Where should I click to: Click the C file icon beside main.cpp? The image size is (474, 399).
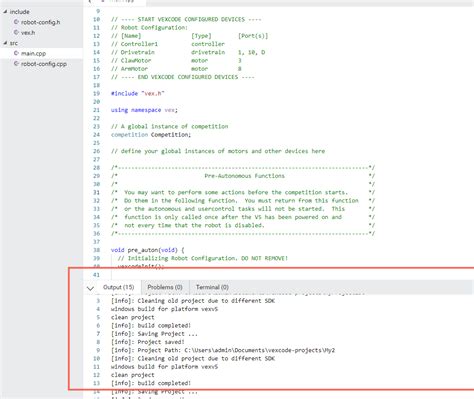click(16, 53)
